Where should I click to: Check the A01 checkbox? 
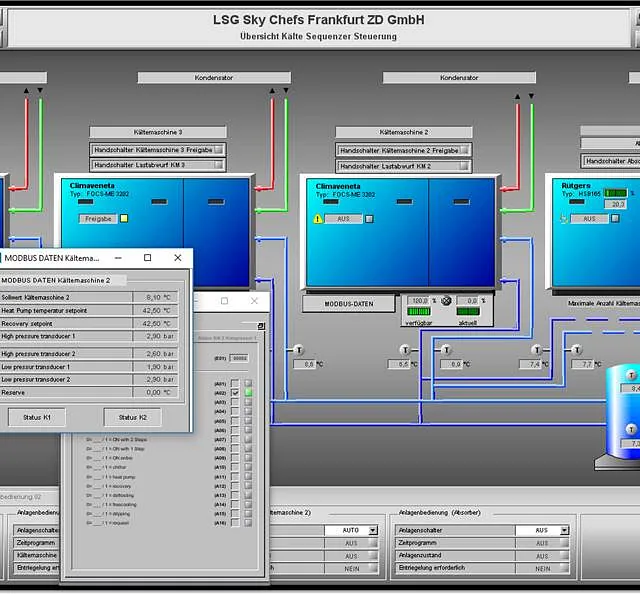point(235,383)
